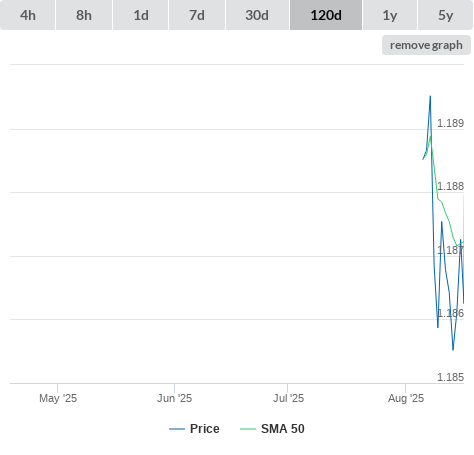Toggle the Price series legend label
Image resolution: width=474 pixels, height=455 pixels.
(205, 429)
